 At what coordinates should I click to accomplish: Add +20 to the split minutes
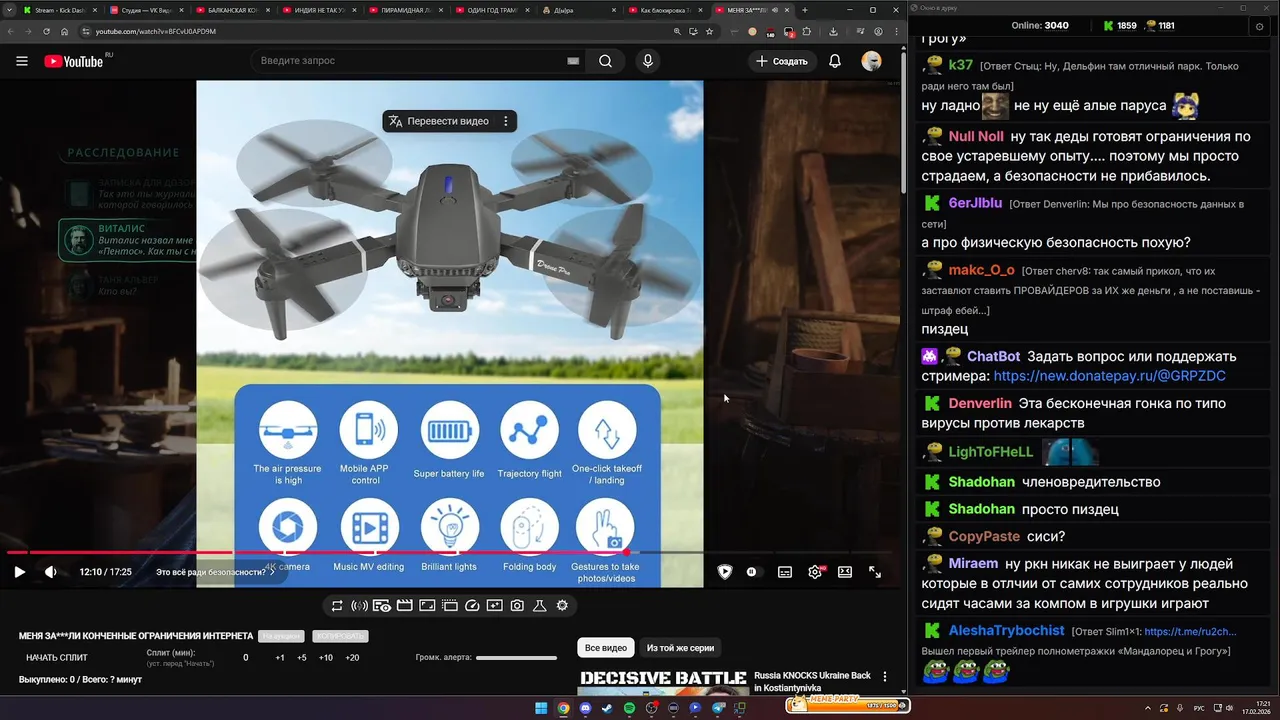tap(352, 658)
